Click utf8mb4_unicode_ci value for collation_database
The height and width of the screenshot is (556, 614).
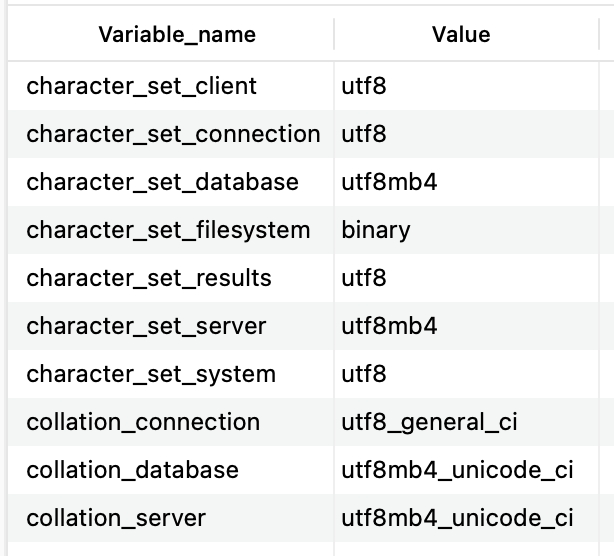pyautogui.click(x=457, y=470)
